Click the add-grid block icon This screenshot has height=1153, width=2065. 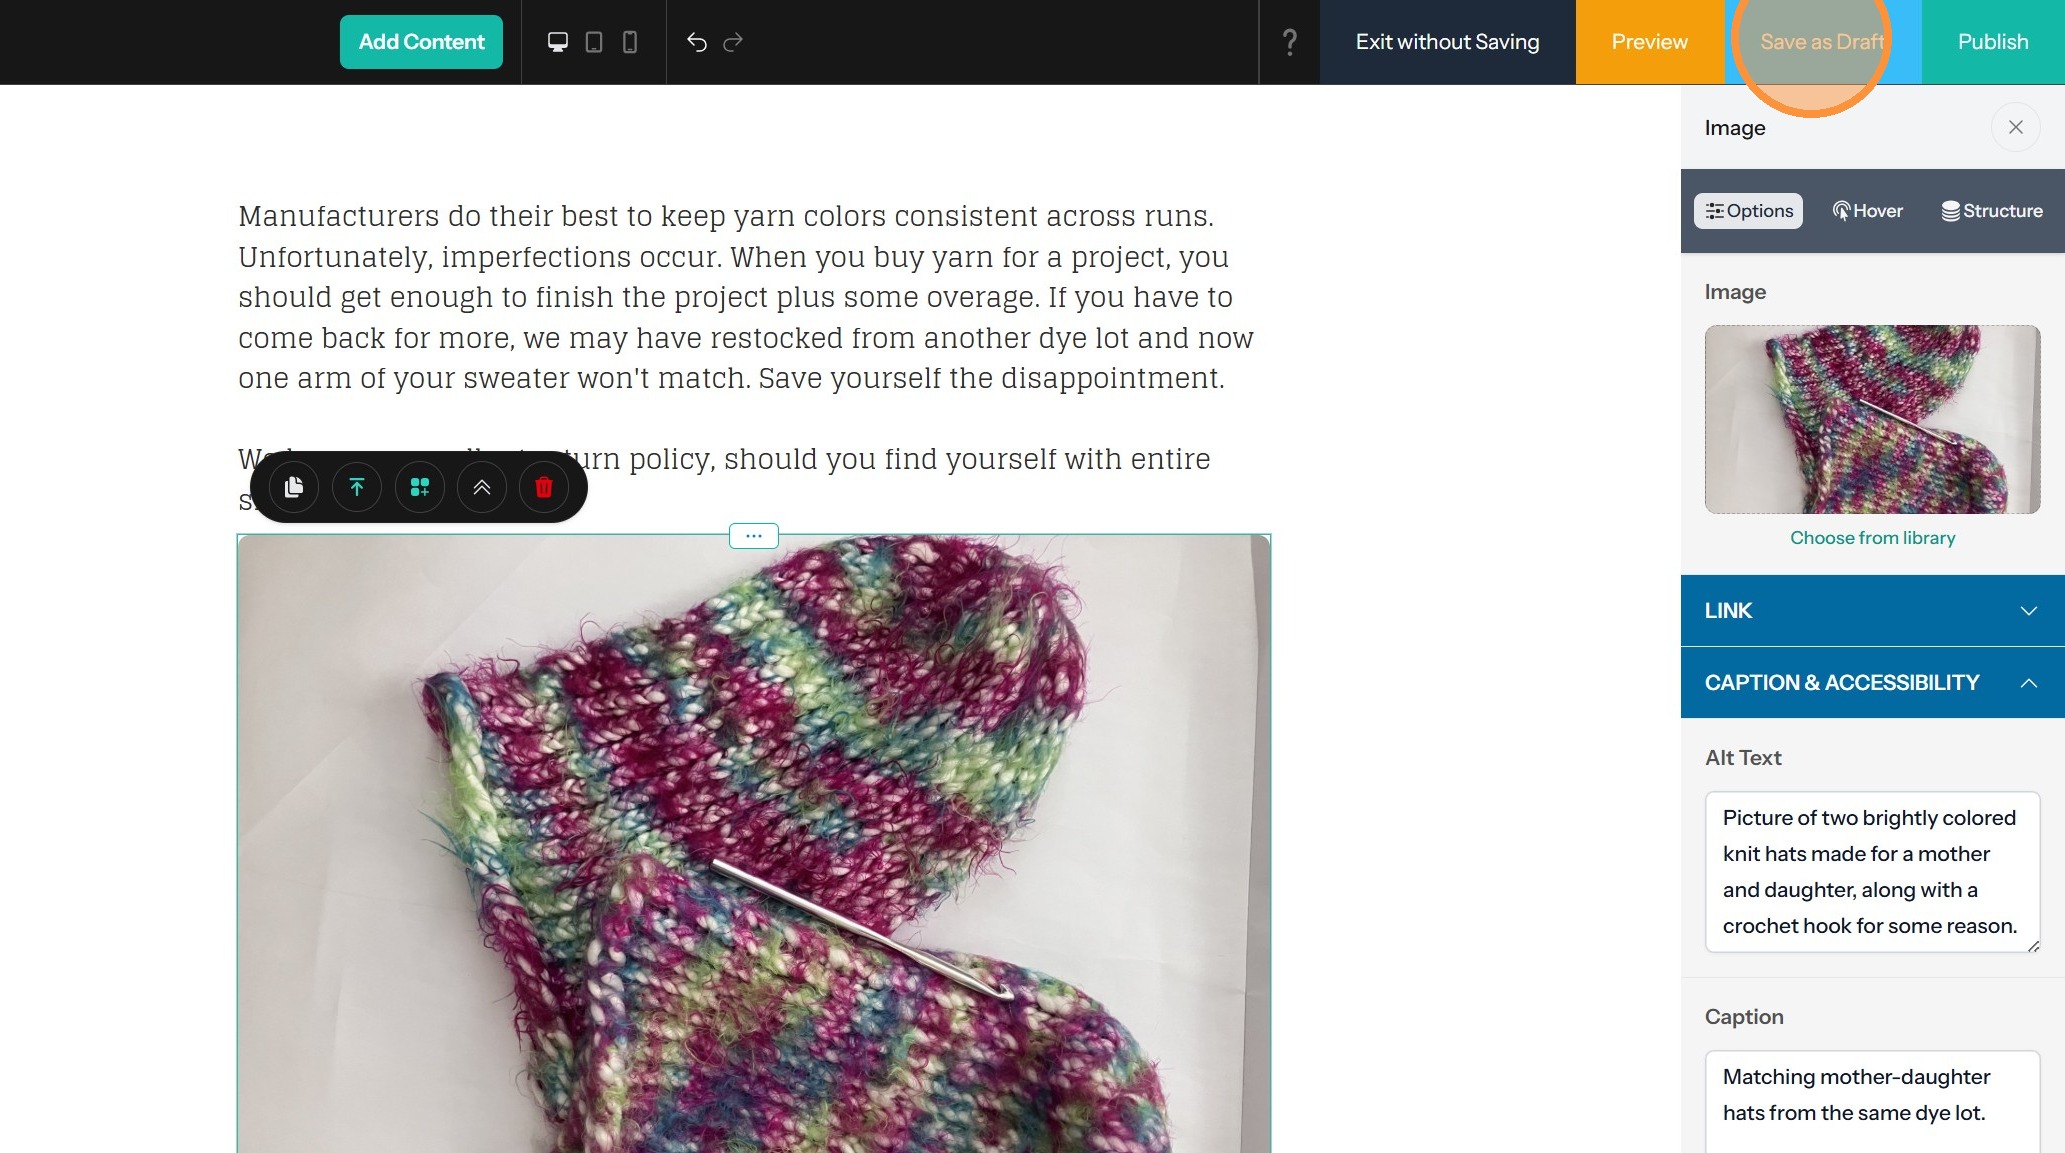coord(419,487)
